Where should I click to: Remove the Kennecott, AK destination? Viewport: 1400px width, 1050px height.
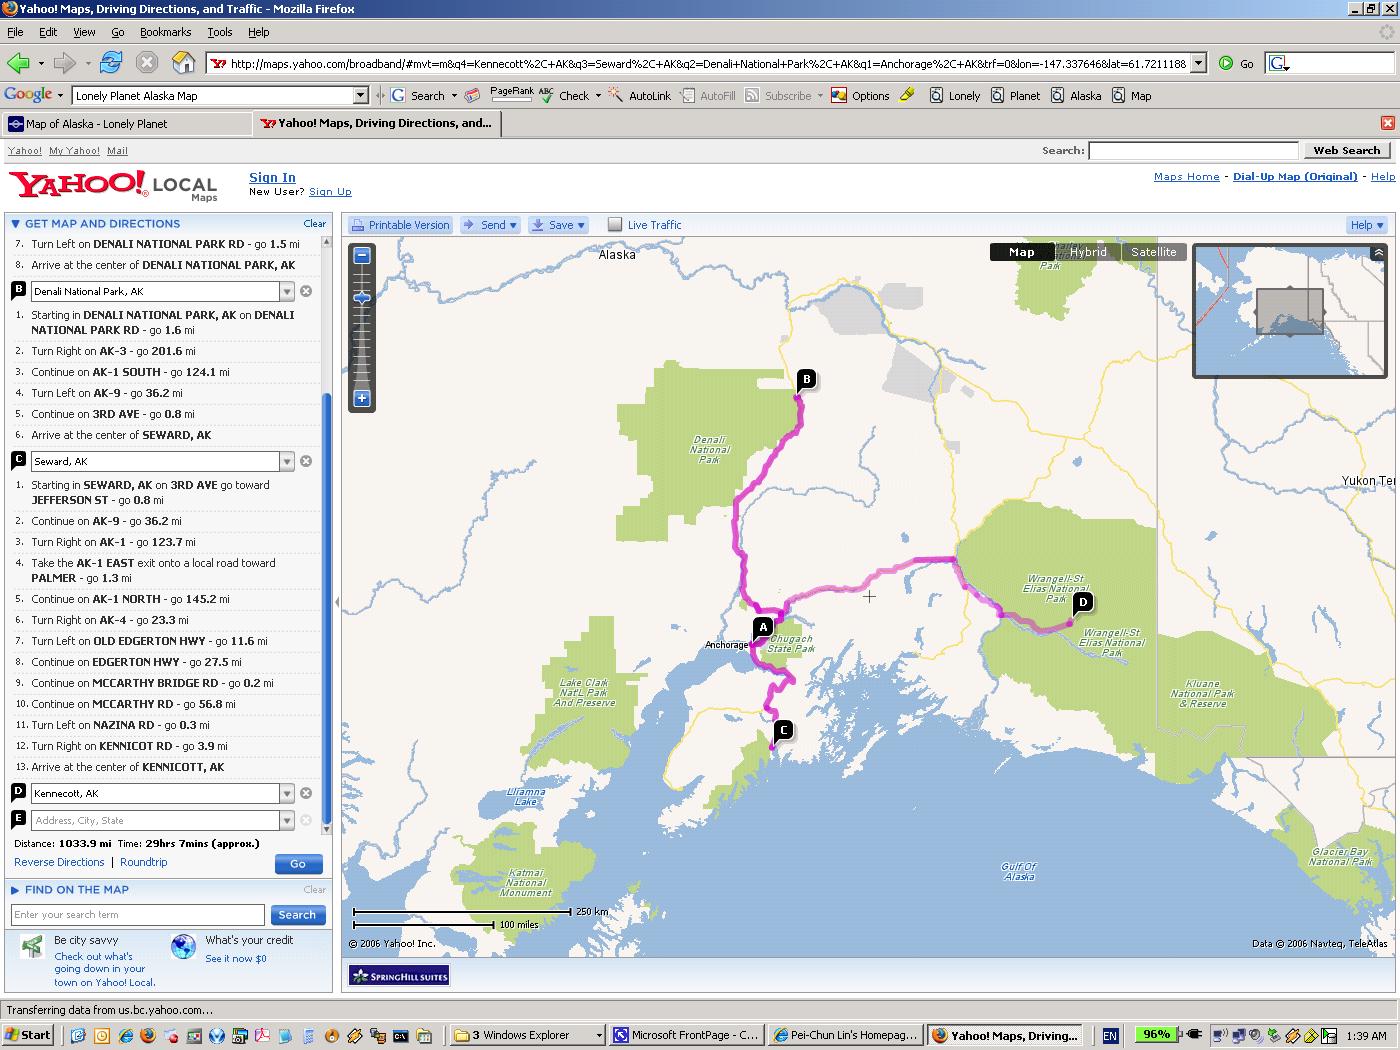306,793
